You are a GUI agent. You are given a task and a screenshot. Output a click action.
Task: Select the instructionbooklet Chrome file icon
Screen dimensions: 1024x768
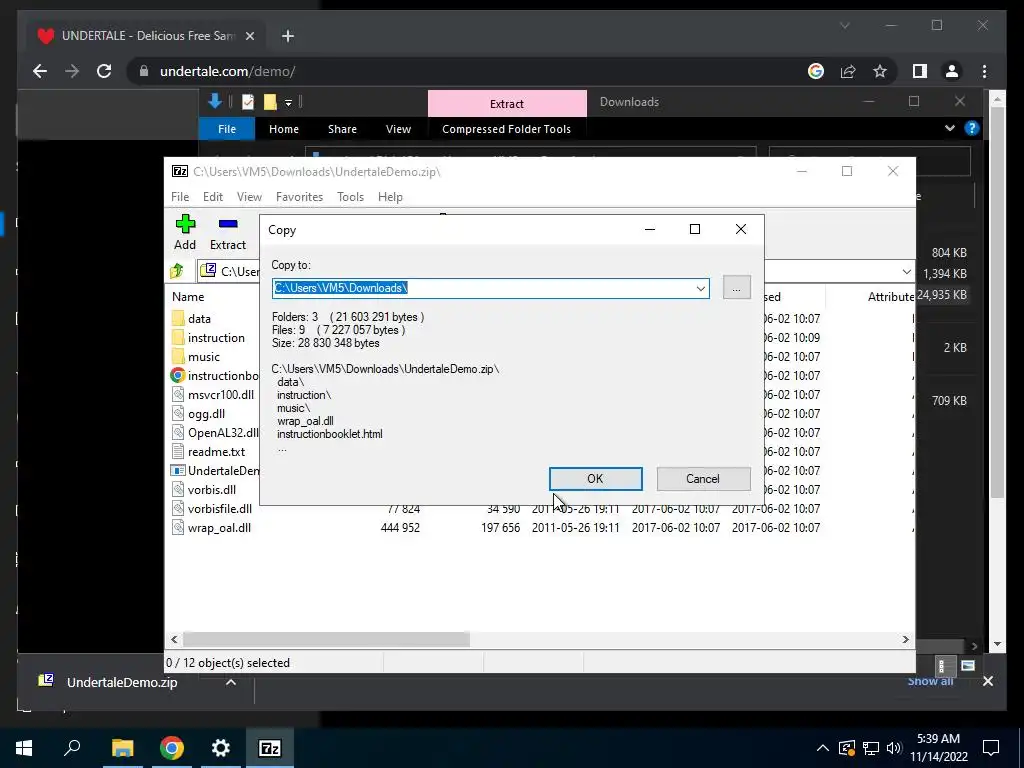178,376
